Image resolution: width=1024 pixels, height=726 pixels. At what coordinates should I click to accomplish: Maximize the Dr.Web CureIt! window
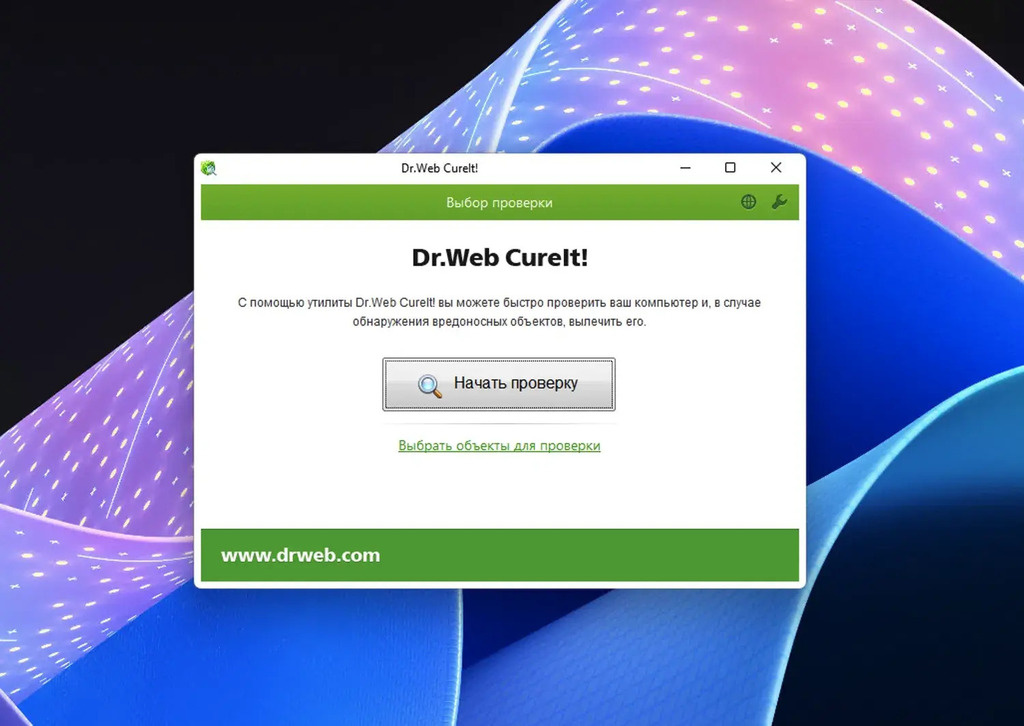(x=730, y=168)
